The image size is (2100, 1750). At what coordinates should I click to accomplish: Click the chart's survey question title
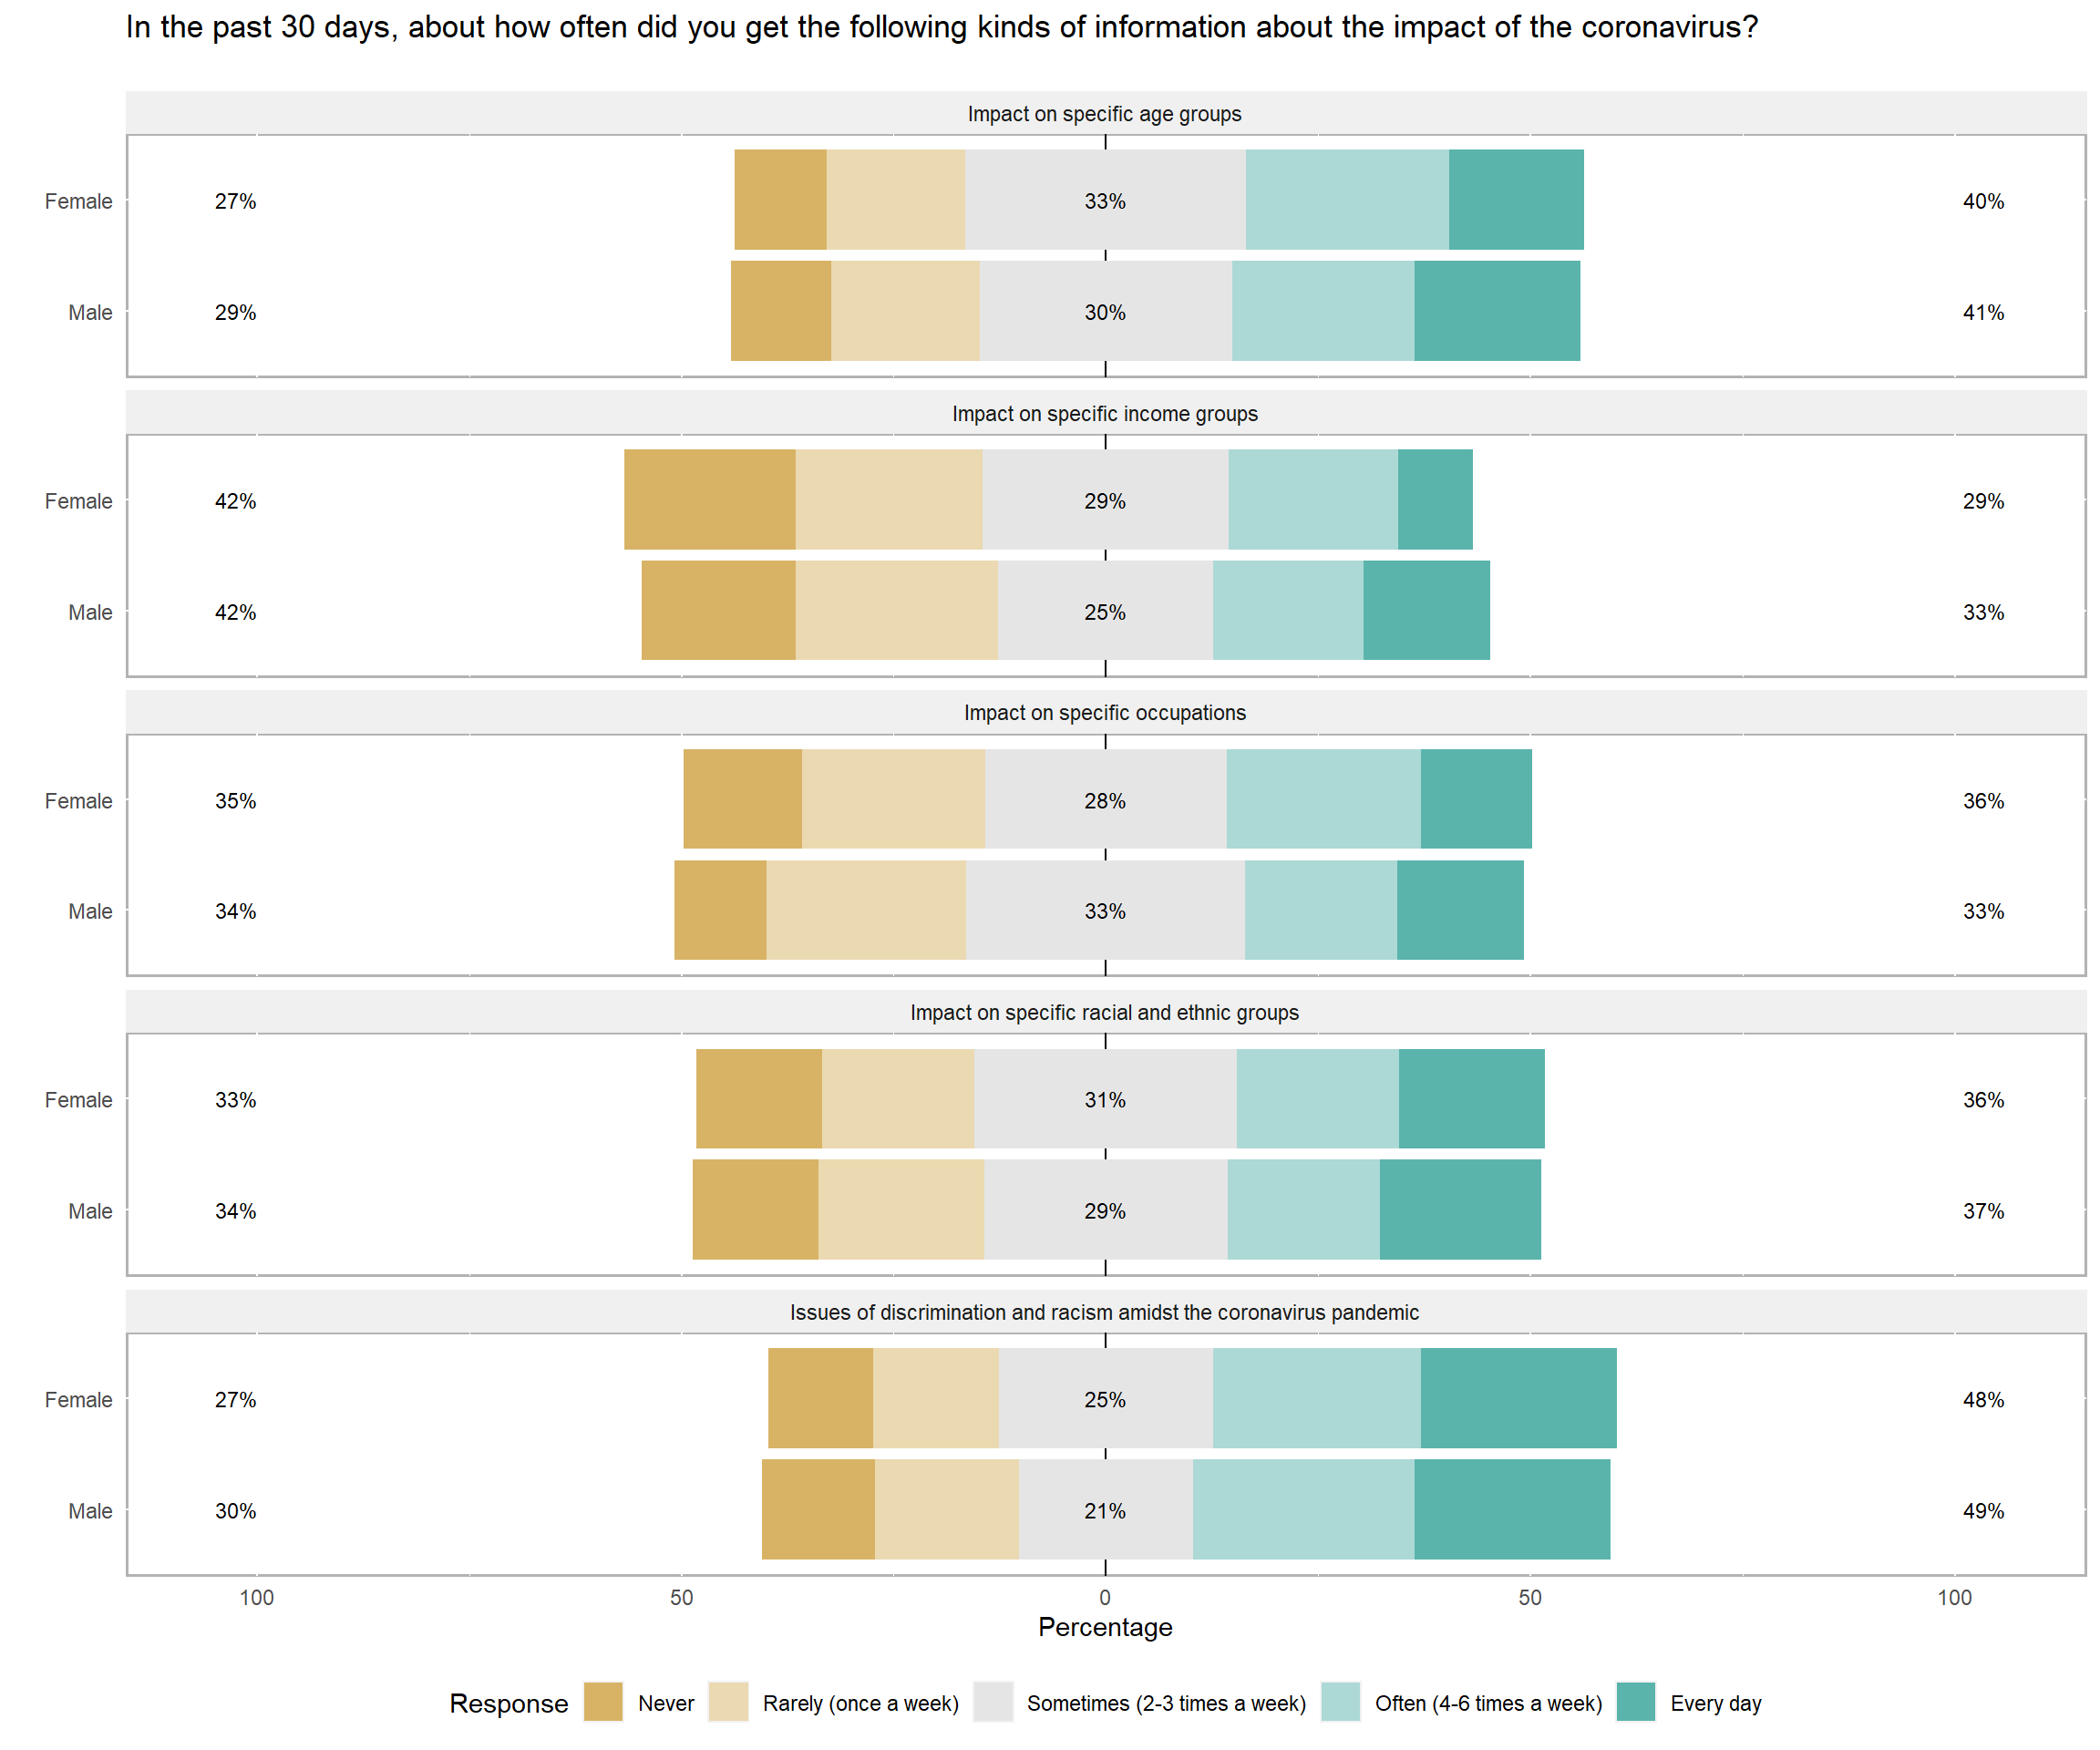coord(941,27)
